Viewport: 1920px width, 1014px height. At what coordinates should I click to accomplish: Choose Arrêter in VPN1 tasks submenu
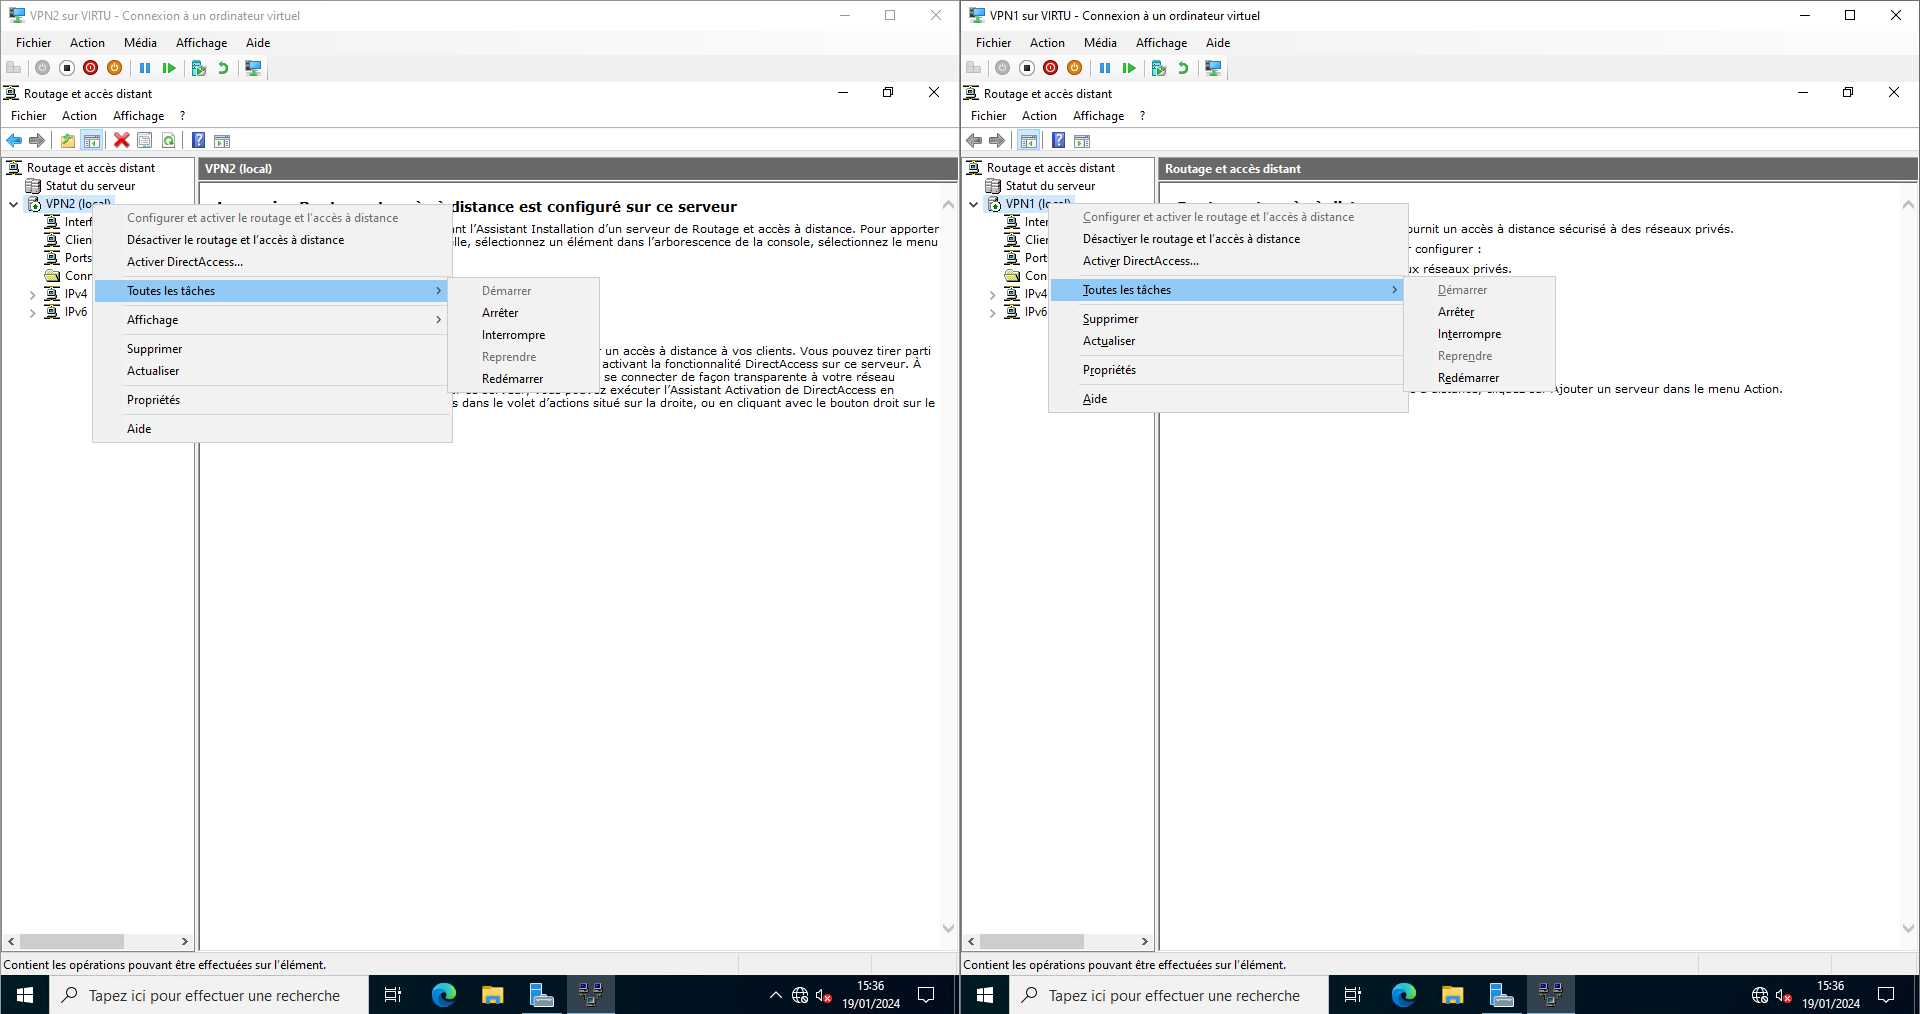[1456, 312]
